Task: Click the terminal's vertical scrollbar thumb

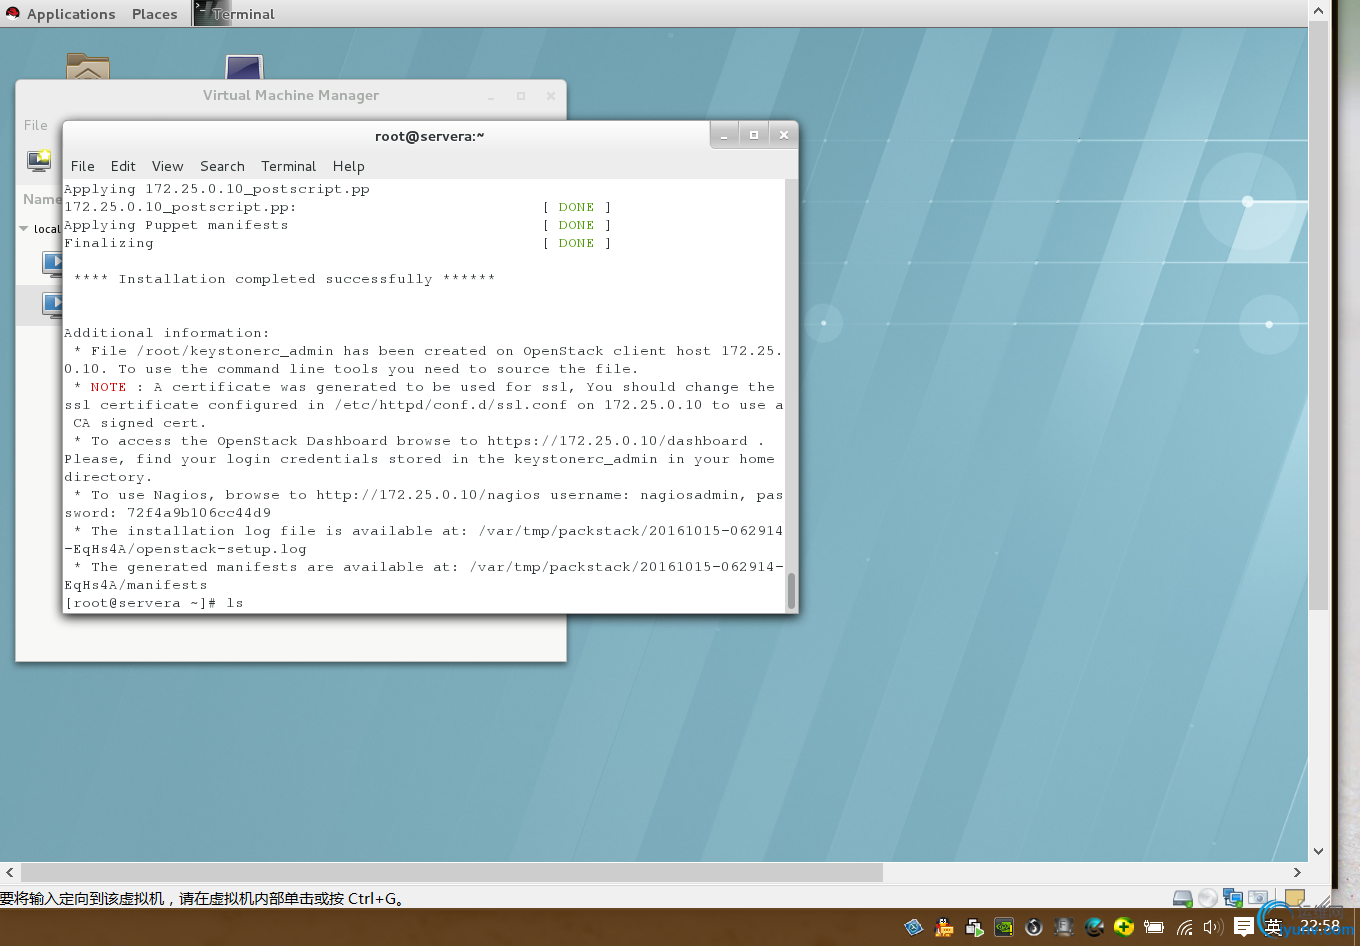Action: [x=791, y=590]
